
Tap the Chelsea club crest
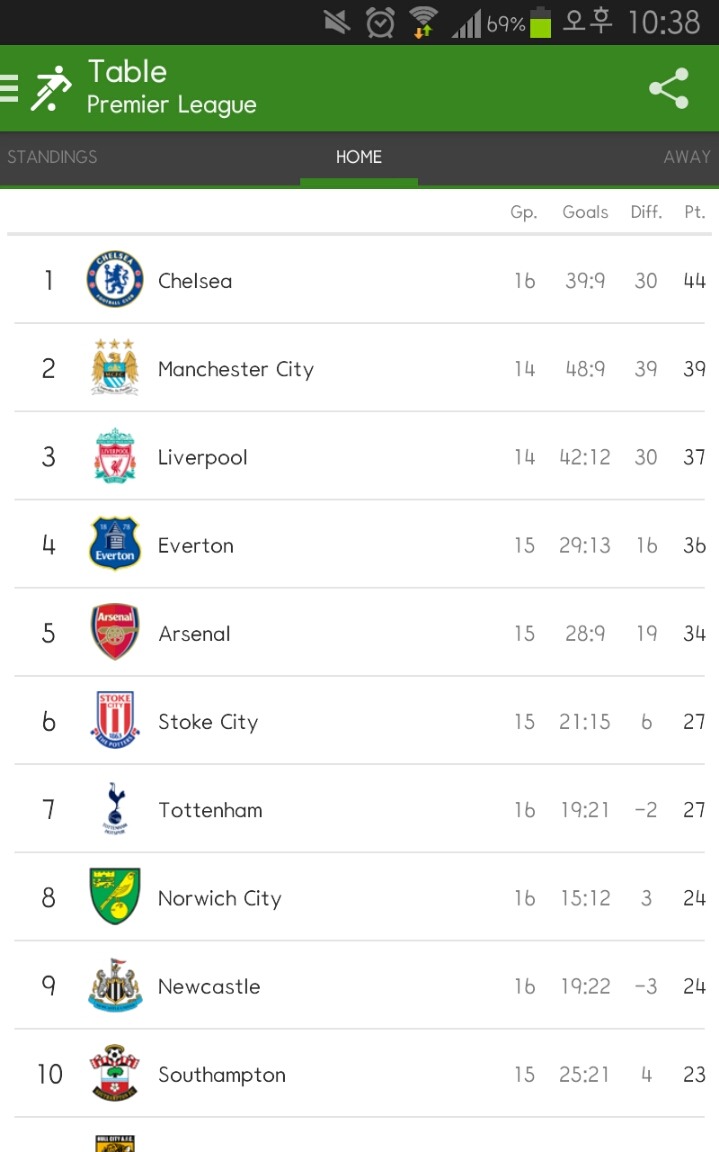(x=115, y=280)
